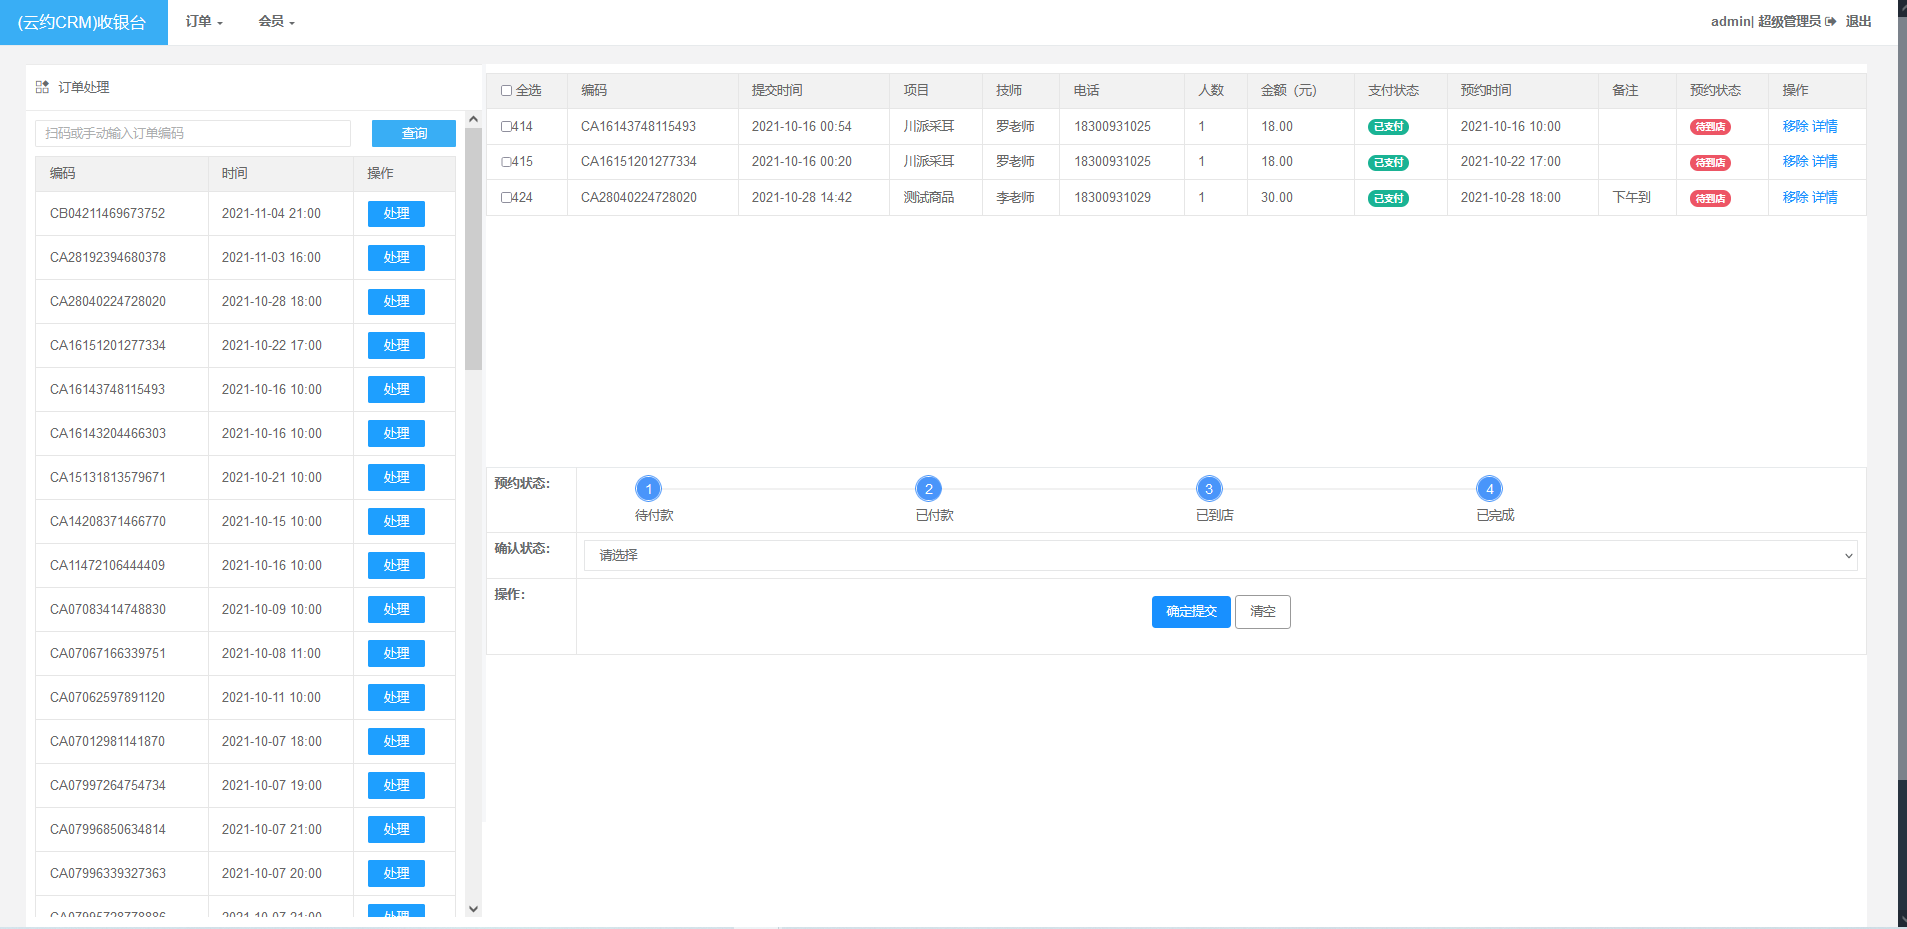The height and width of the screenshot is (929, 1907).
Task: Click the 待到店 badge for order 424
Action: 1710,198
